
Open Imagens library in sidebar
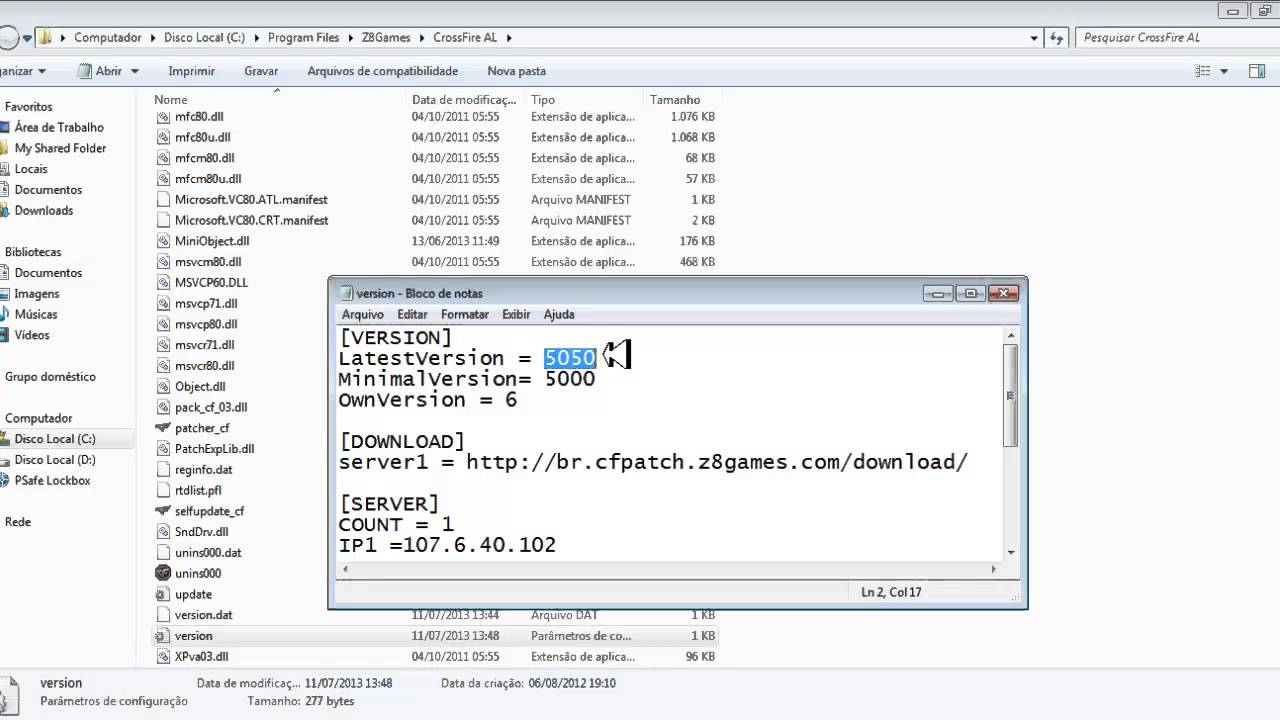(x=37, y=294)
